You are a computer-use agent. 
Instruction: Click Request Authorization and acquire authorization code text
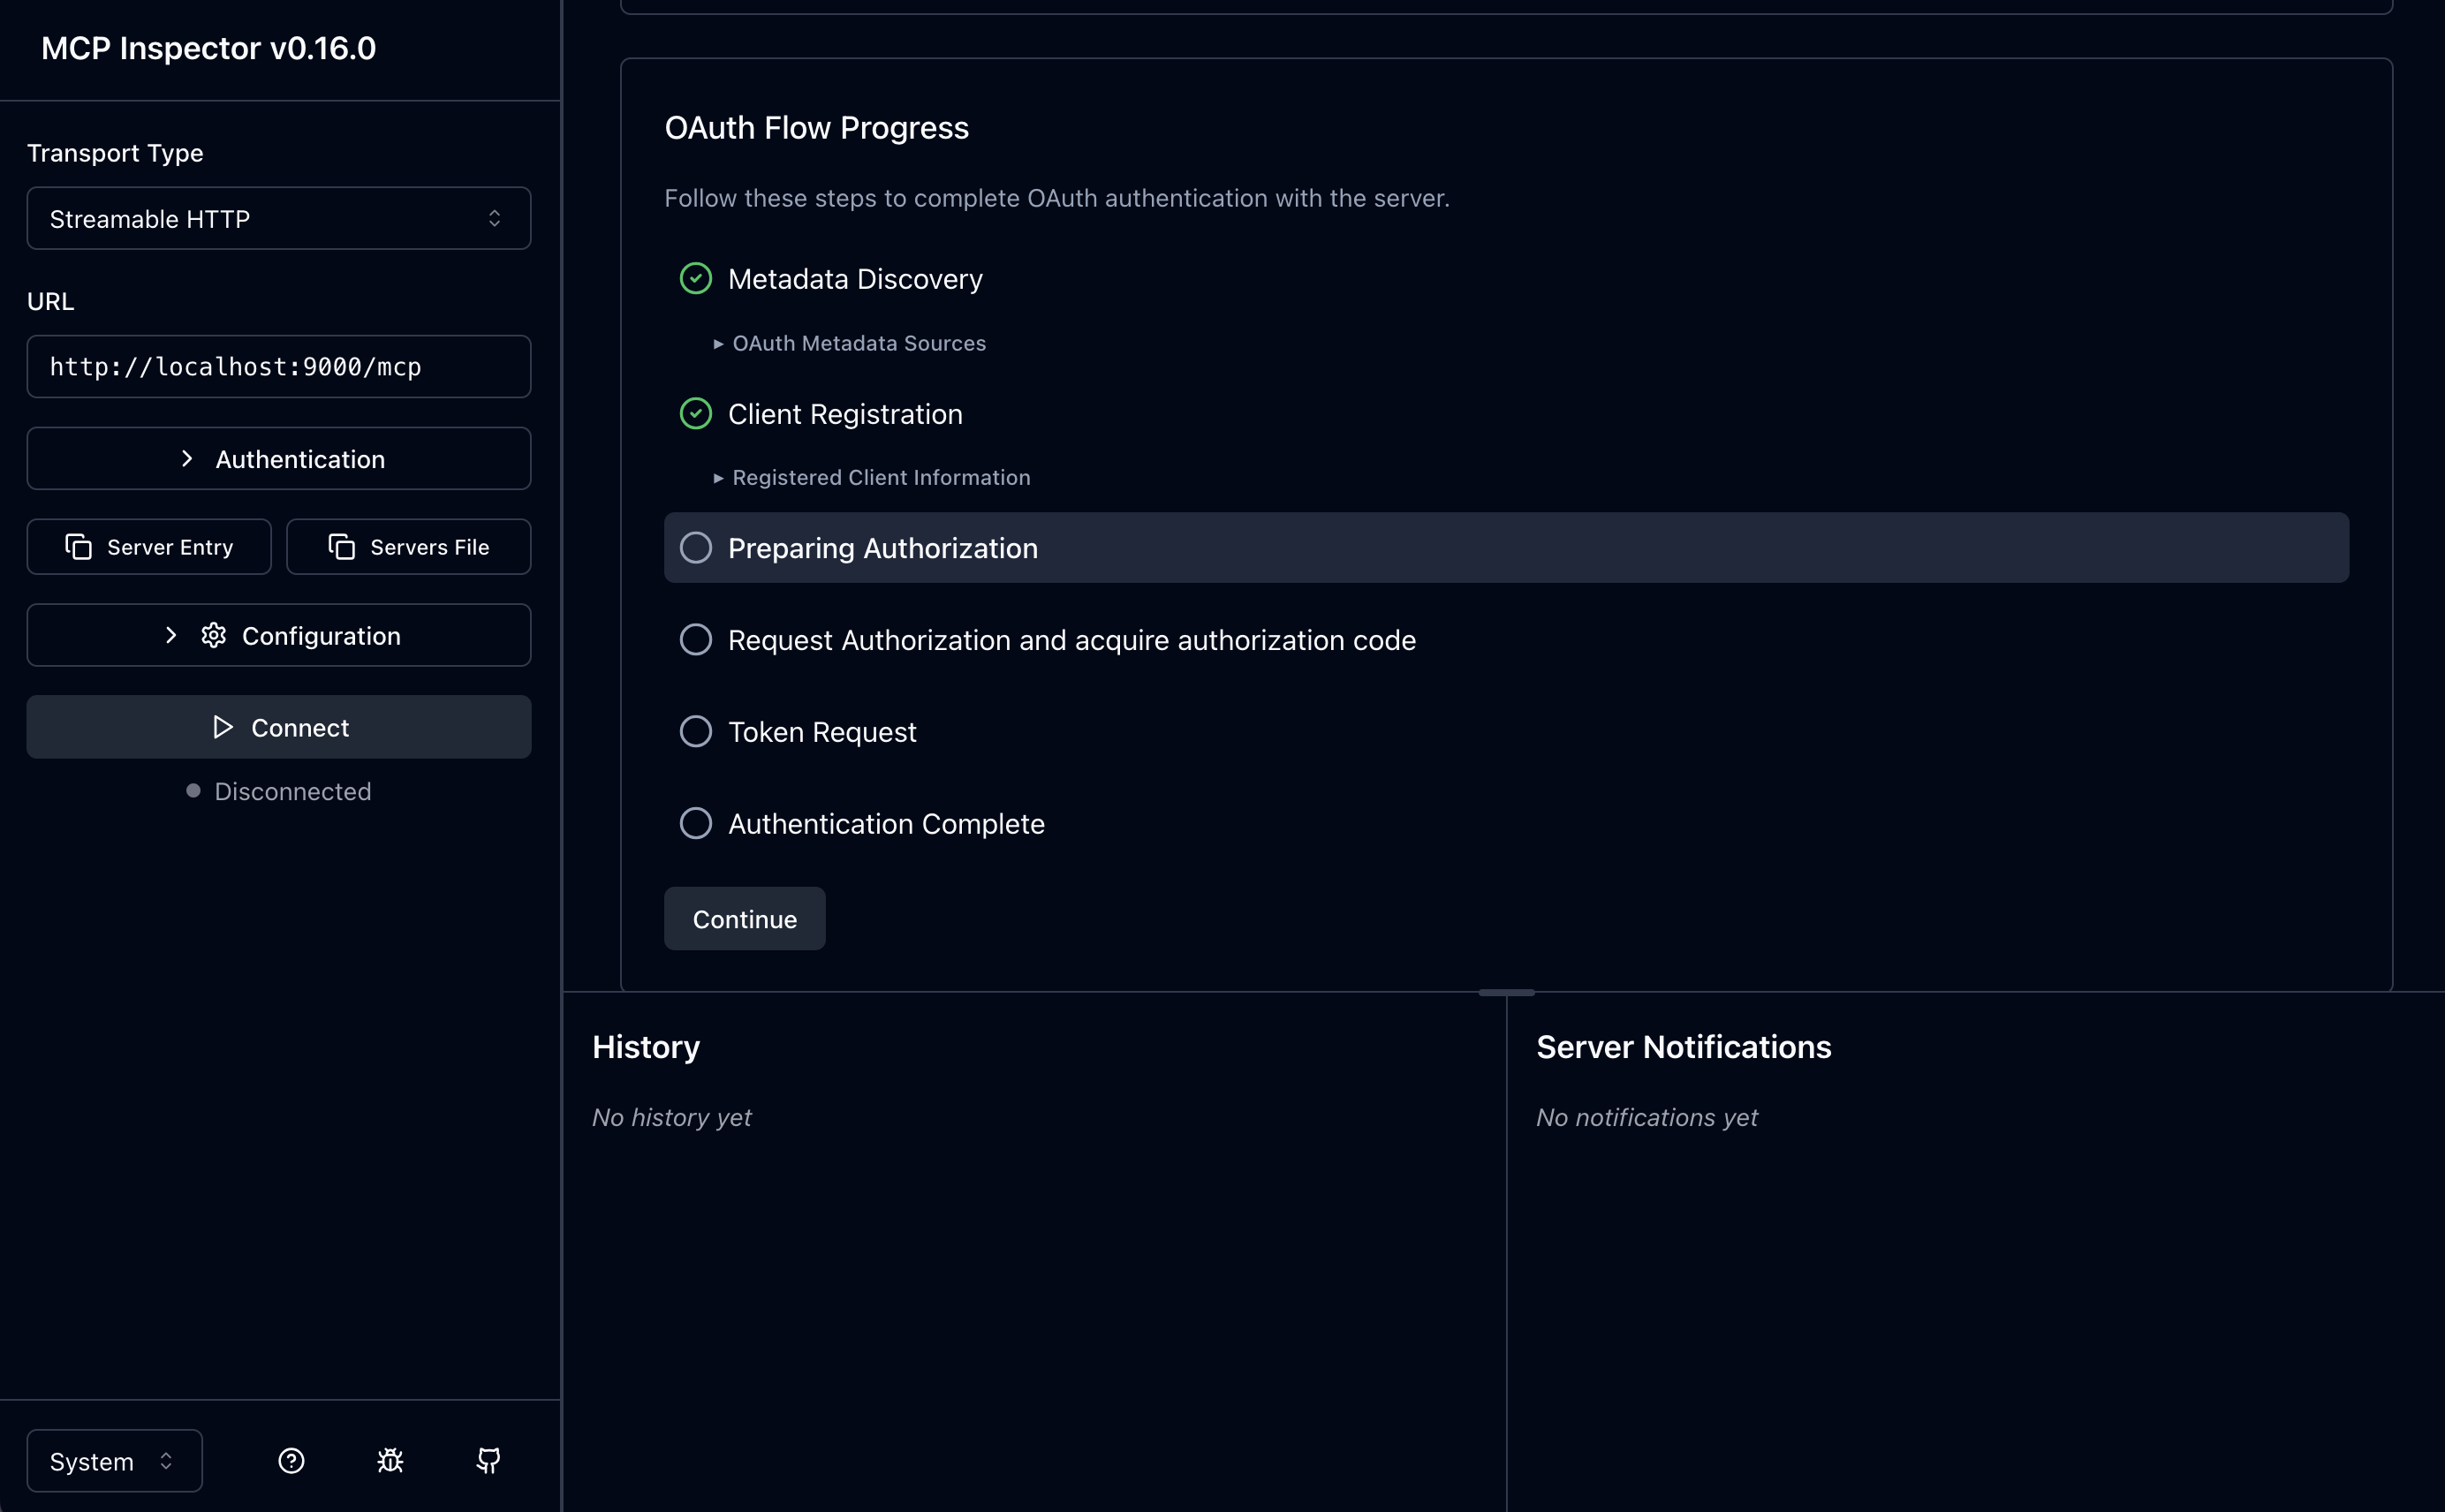(x=1072, y=640)
